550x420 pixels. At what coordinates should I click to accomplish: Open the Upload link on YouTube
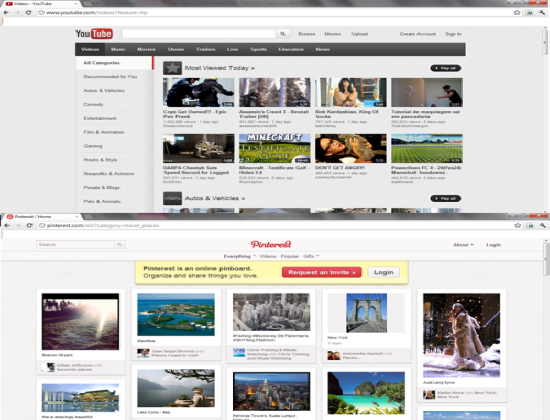tap(360, 34)
